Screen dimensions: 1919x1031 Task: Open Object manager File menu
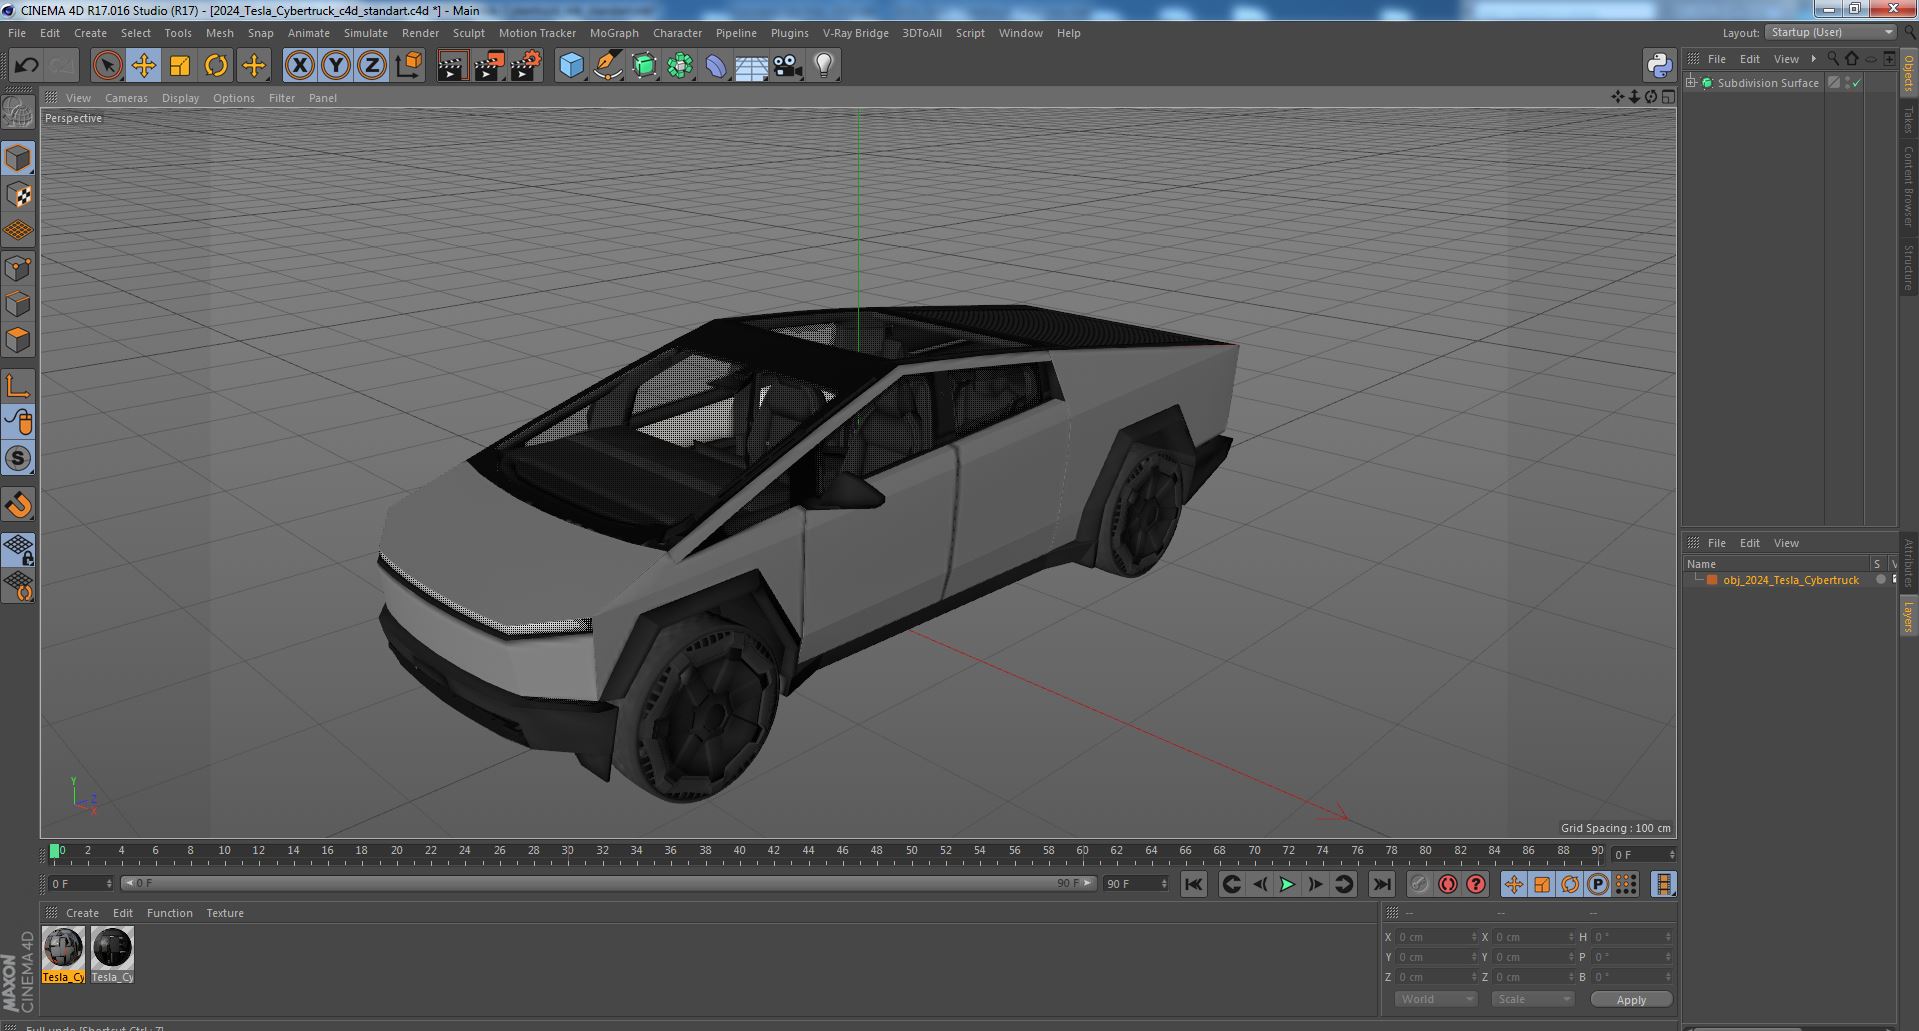1716,59
